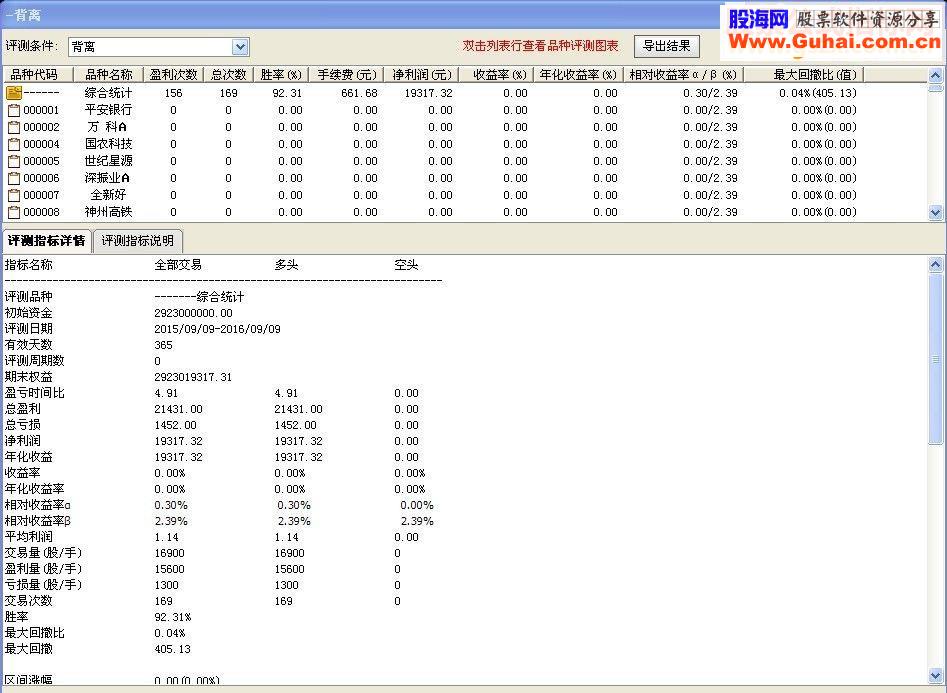Image resolution: width=947 pixels, height=693 pixels.
Task: Sort by 收益率(%) column header
Action: (x=497, y=74)
